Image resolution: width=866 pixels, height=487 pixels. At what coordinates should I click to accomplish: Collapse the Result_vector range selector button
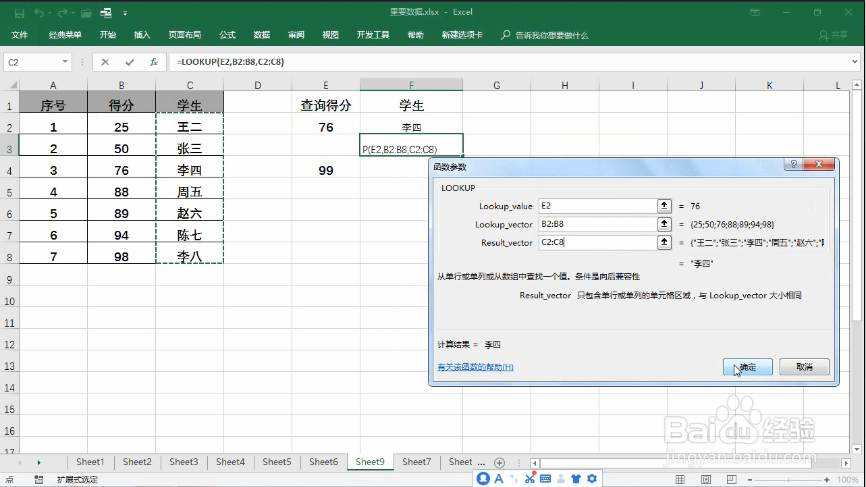click(664, 242)
